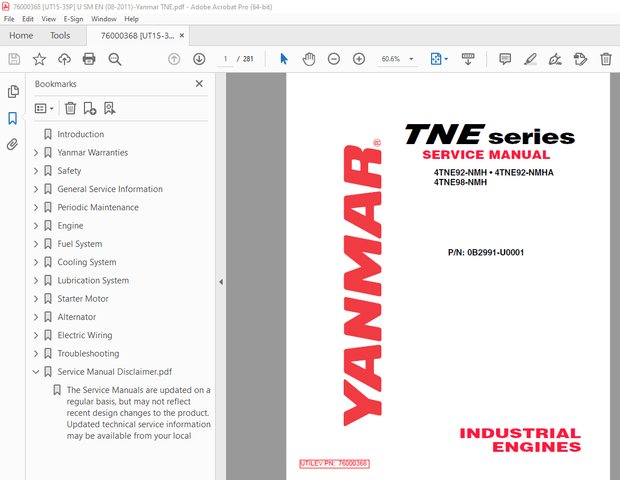
Task: Click the trash delete icon in toolbar
Action: (x=606, y=59)
